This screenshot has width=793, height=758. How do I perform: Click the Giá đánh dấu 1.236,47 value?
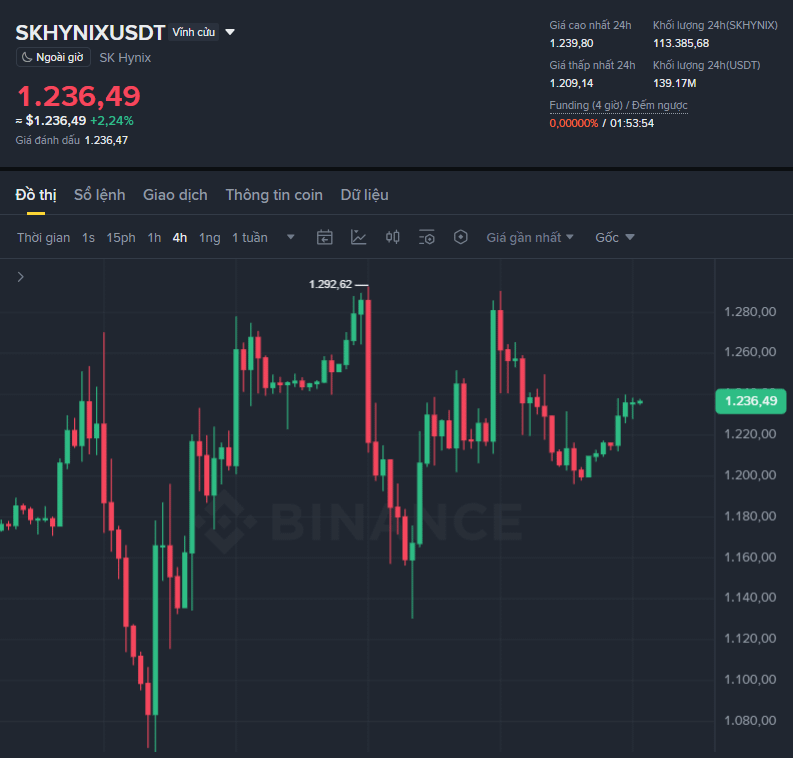(106, 141)
